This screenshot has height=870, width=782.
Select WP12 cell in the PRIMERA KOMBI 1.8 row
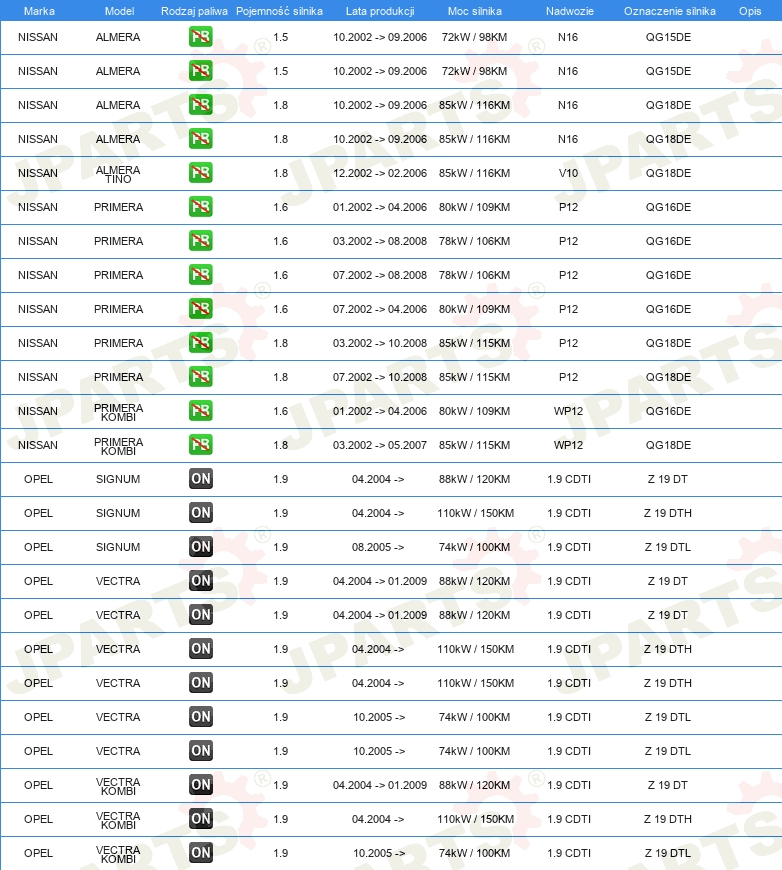click(568, 445)
